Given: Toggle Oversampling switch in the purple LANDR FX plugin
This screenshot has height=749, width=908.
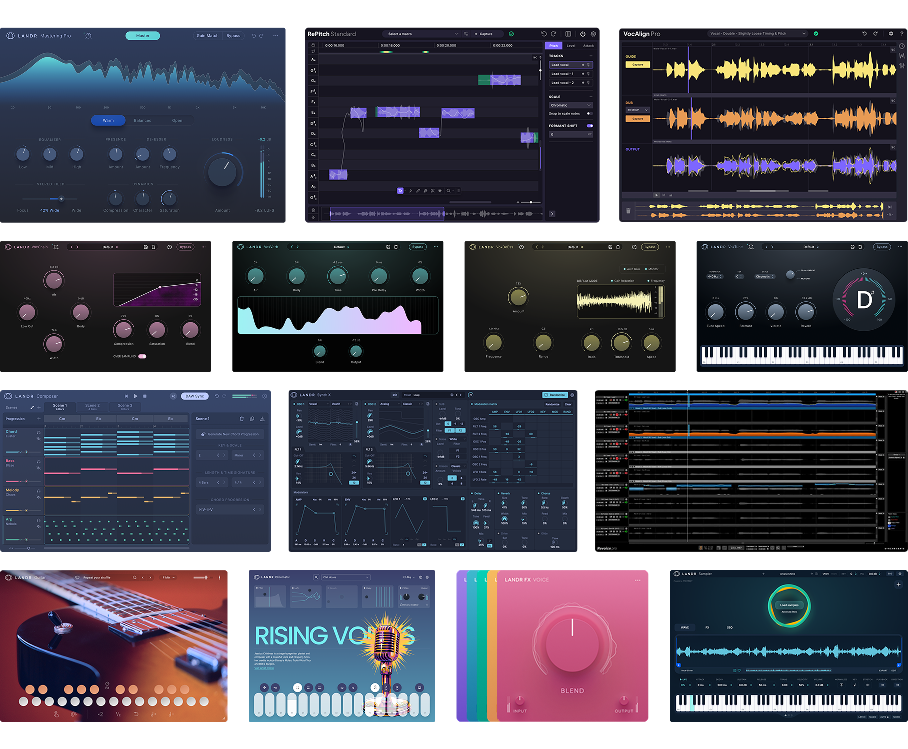Looking at the screenshot, I should click(142, 356).
